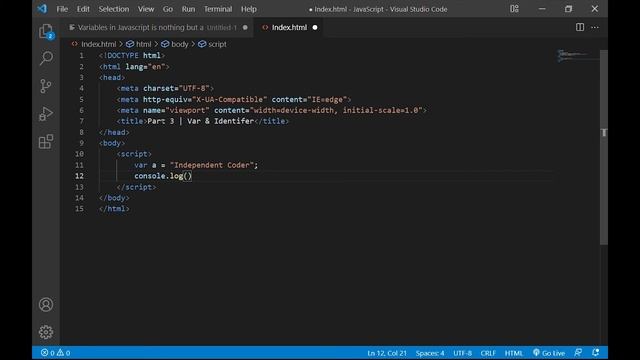
Task: Open the File menu
Action: (62, 9)
